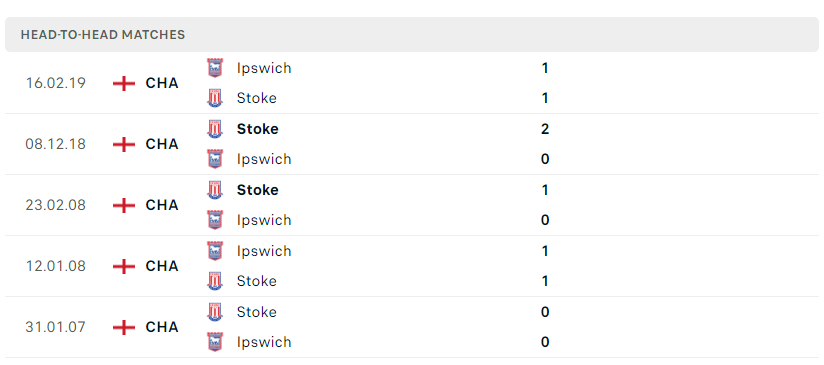Open the 16.02.19 match date
The width and height of the screenshot is (824, 365).
click(56, 83)
